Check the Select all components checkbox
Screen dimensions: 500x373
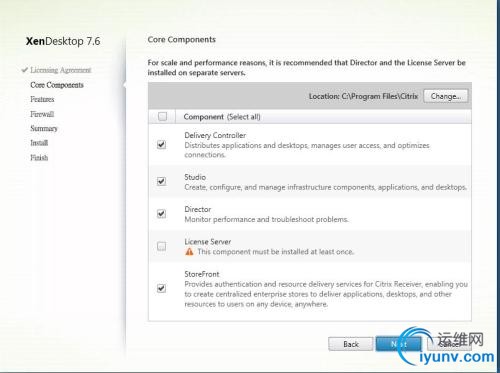click(x=162, y=116)
